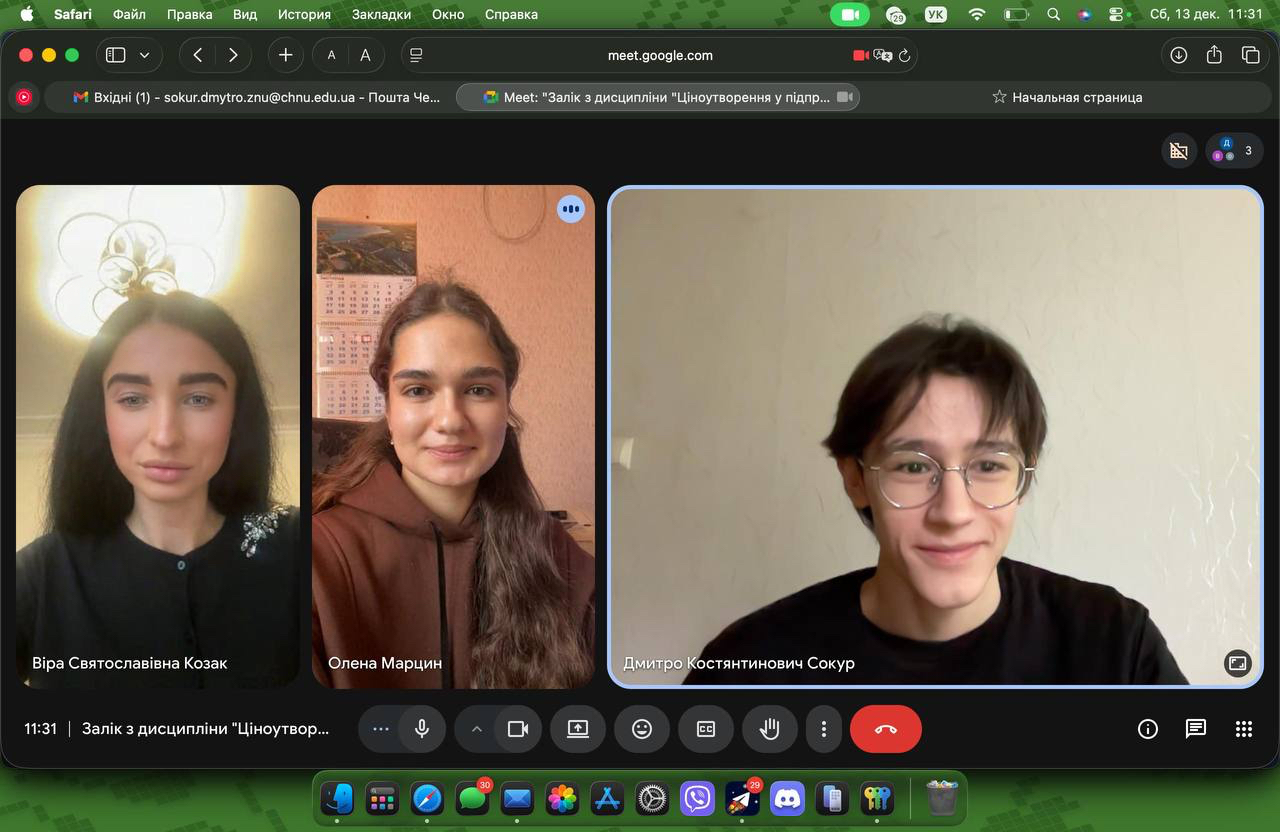Select Олена Марцин video tile
This screenshot has height=832, width=1280.
coord(453,436)
